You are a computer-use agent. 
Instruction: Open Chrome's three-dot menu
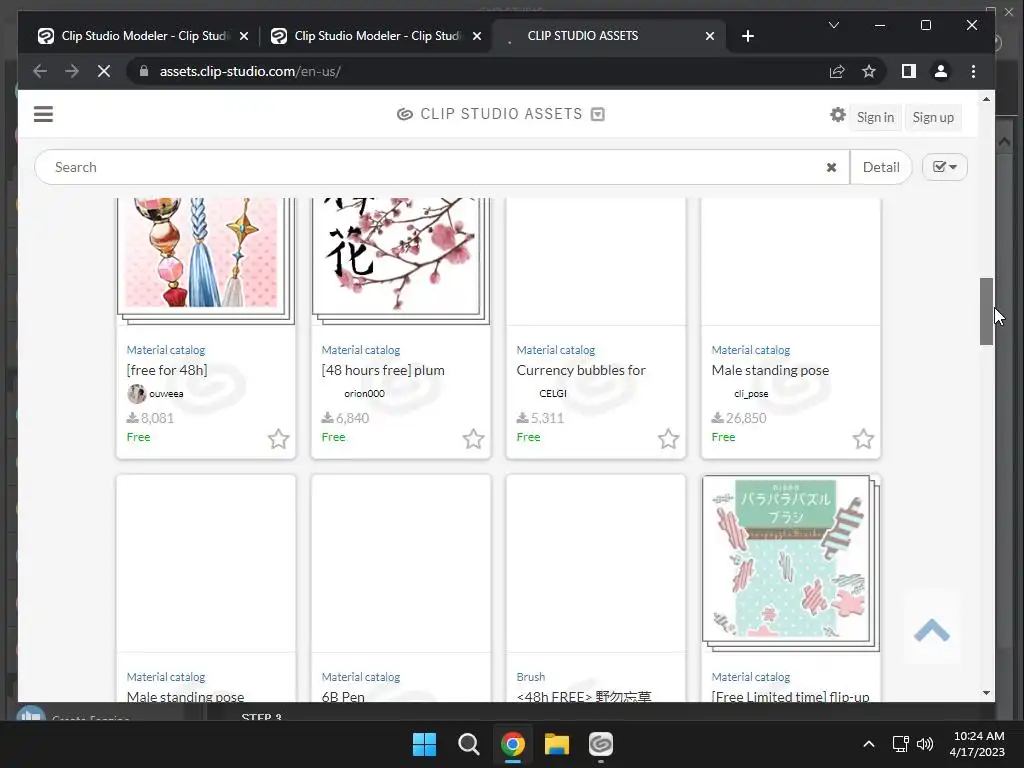click(x=973, y=72)
